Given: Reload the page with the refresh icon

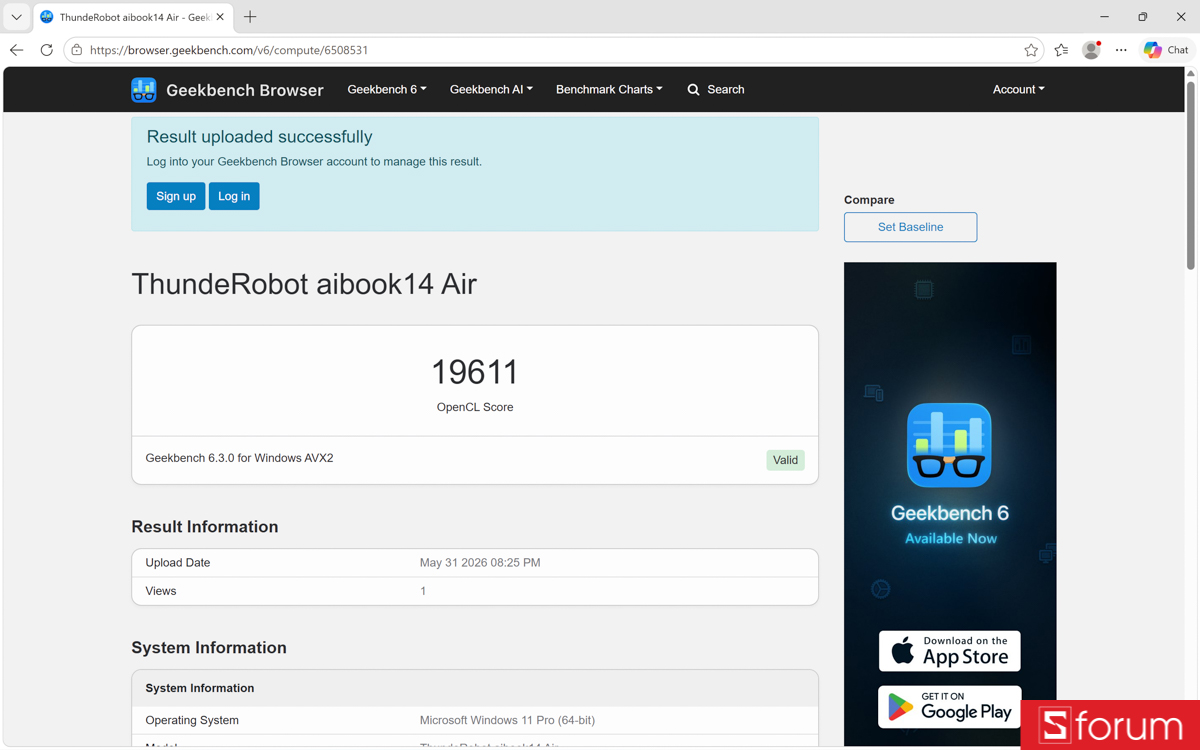Looking at the screenshot, I should point(46,50).
